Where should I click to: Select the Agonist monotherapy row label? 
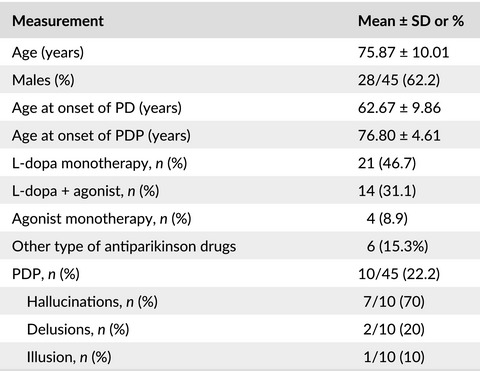[101, 219]
